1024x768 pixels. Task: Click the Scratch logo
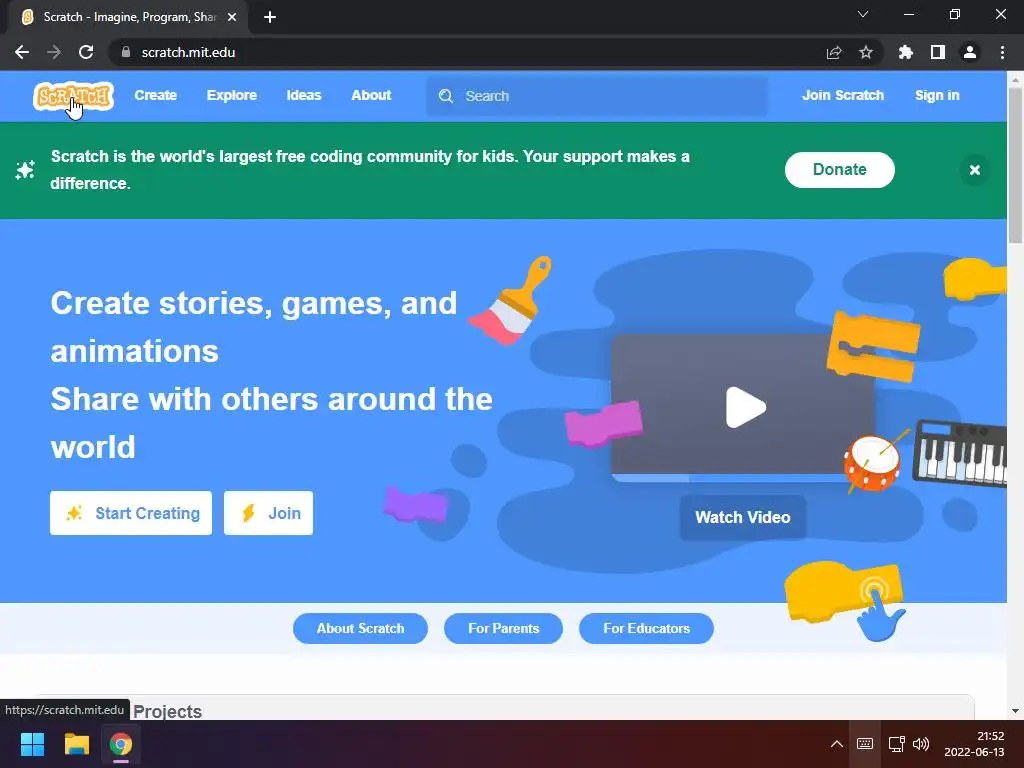coord(74,96)
